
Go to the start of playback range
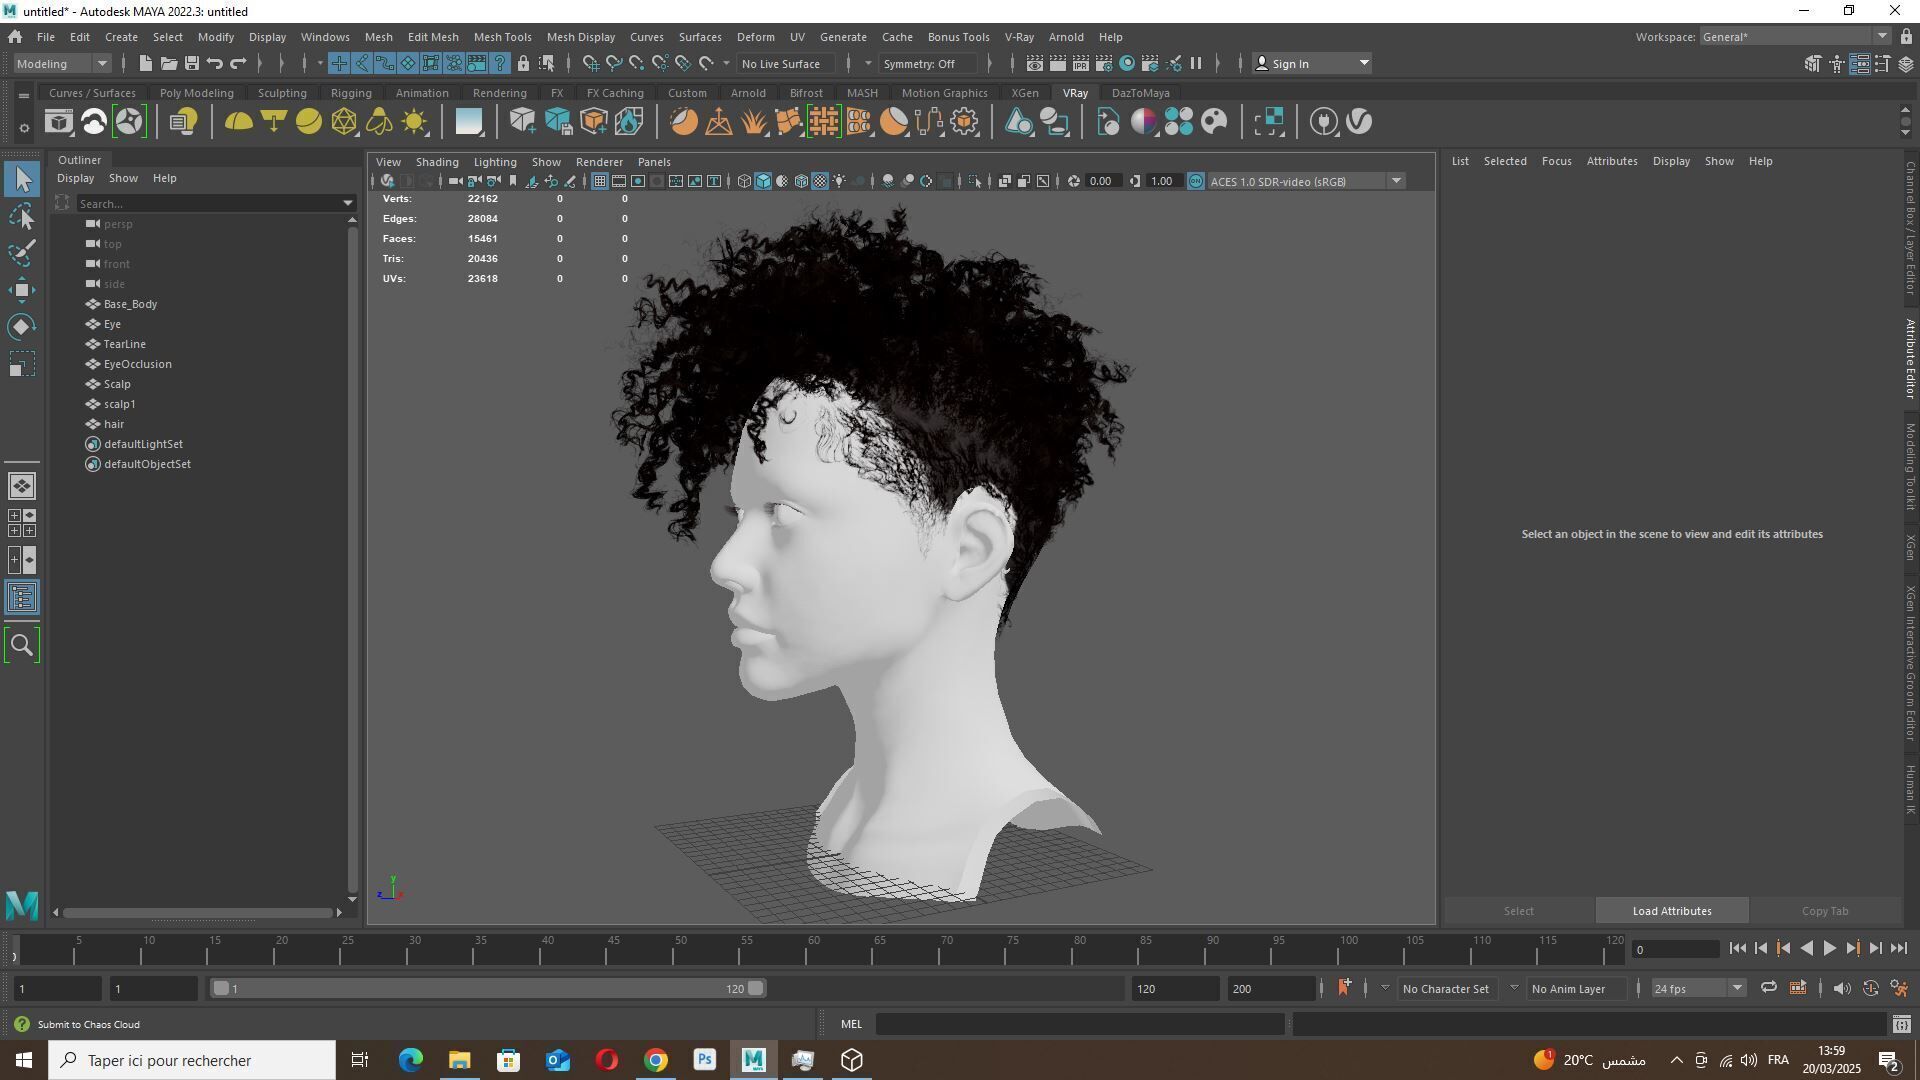(1737, 949)
